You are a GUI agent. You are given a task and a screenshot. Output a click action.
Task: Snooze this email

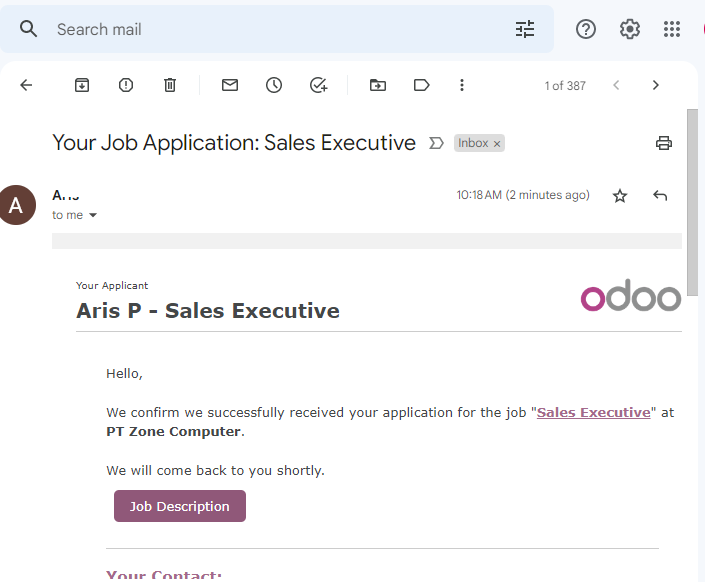tap(274, 85)
